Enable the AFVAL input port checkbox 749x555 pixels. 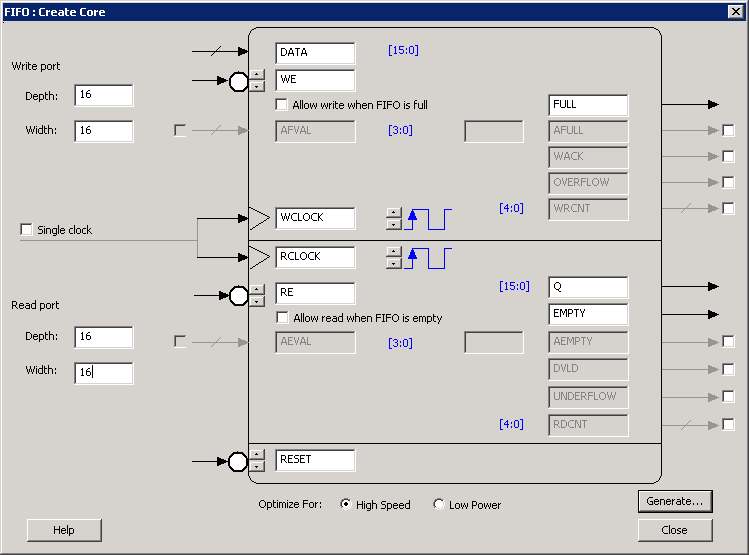coord(180,130)
